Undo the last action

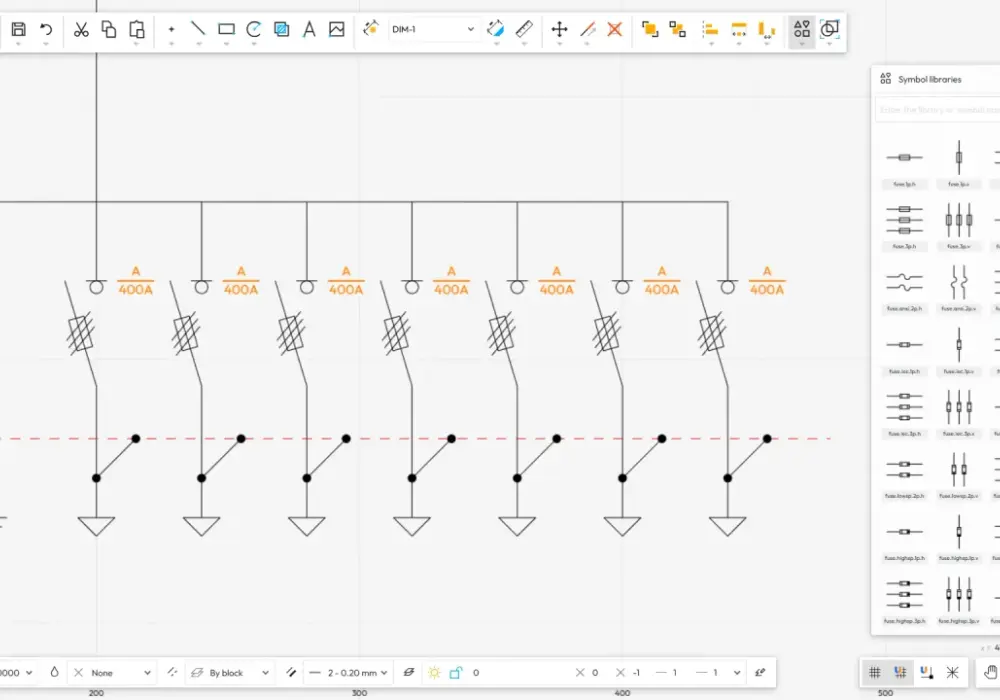coord(46,29)
